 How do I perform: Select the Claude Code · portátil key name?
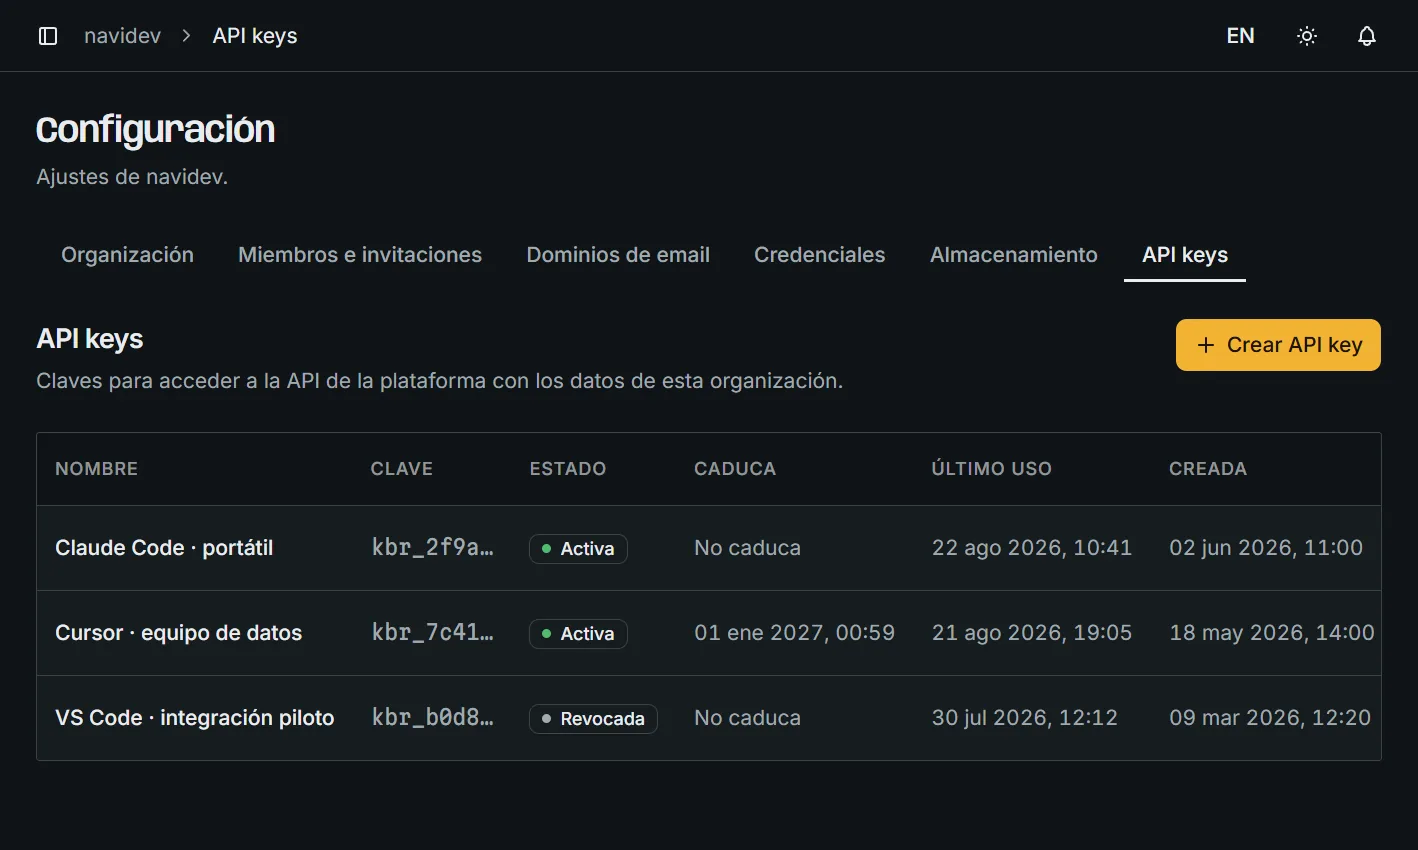click(164, 548)
